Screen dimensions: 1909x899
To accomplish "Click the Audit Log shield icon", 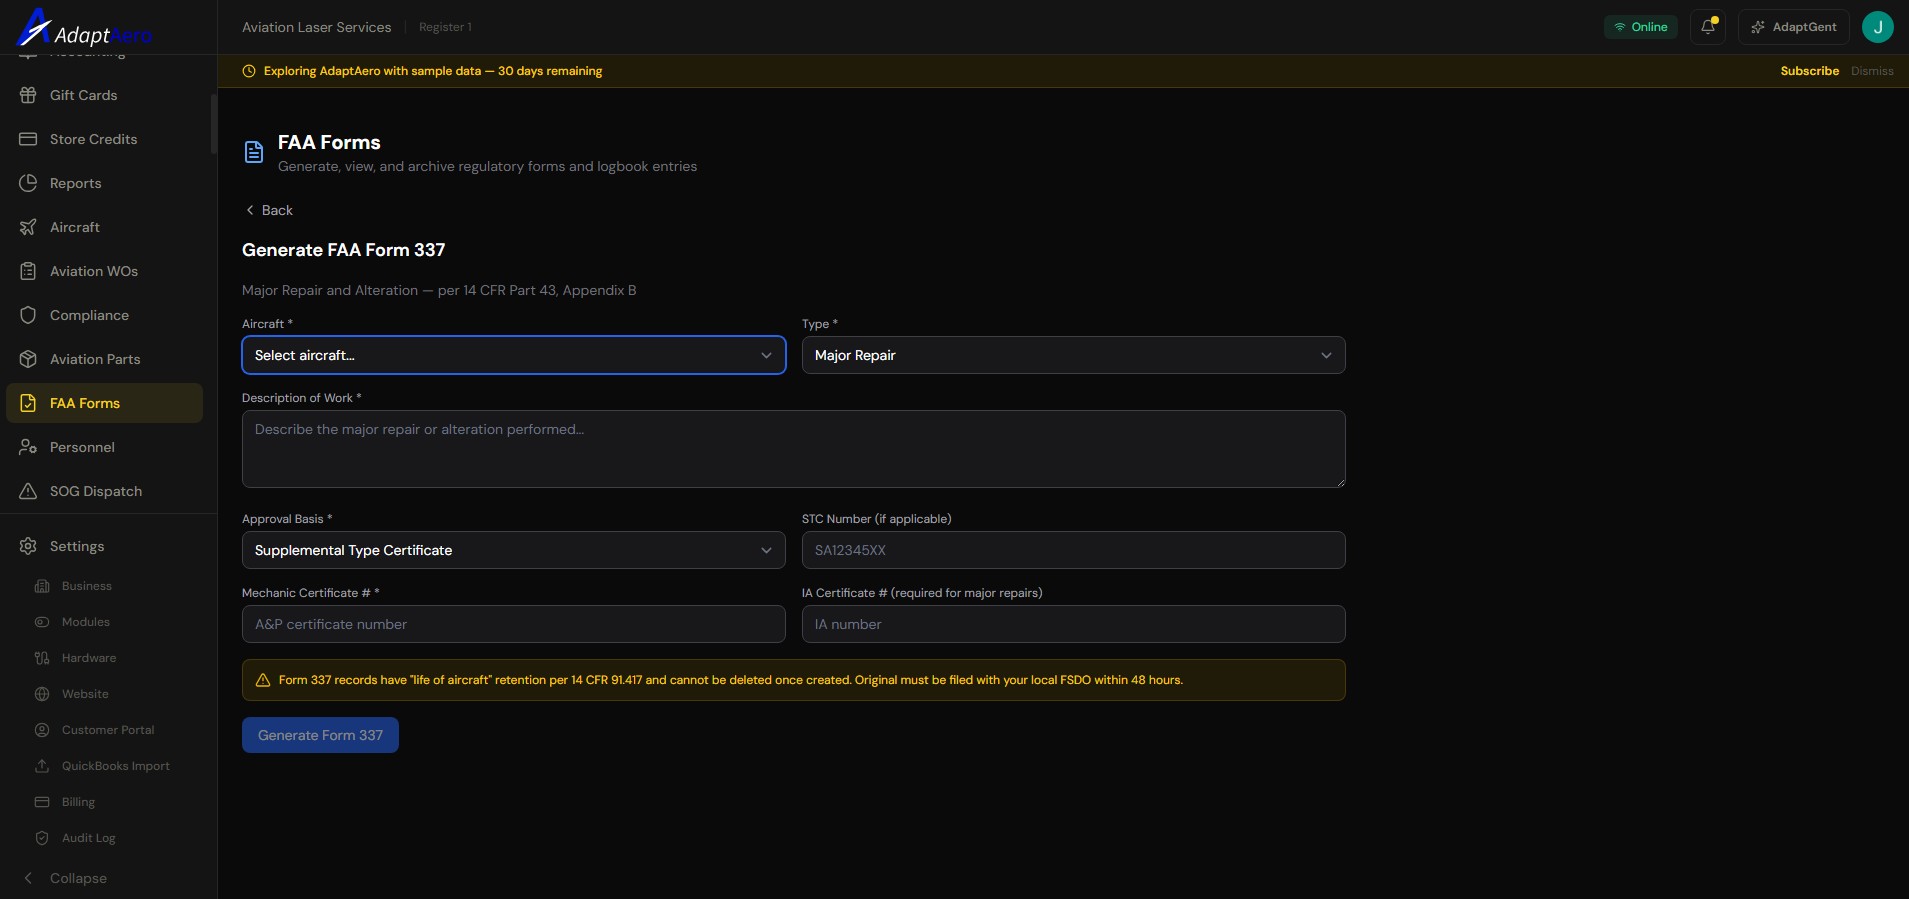I will [42, 838].
